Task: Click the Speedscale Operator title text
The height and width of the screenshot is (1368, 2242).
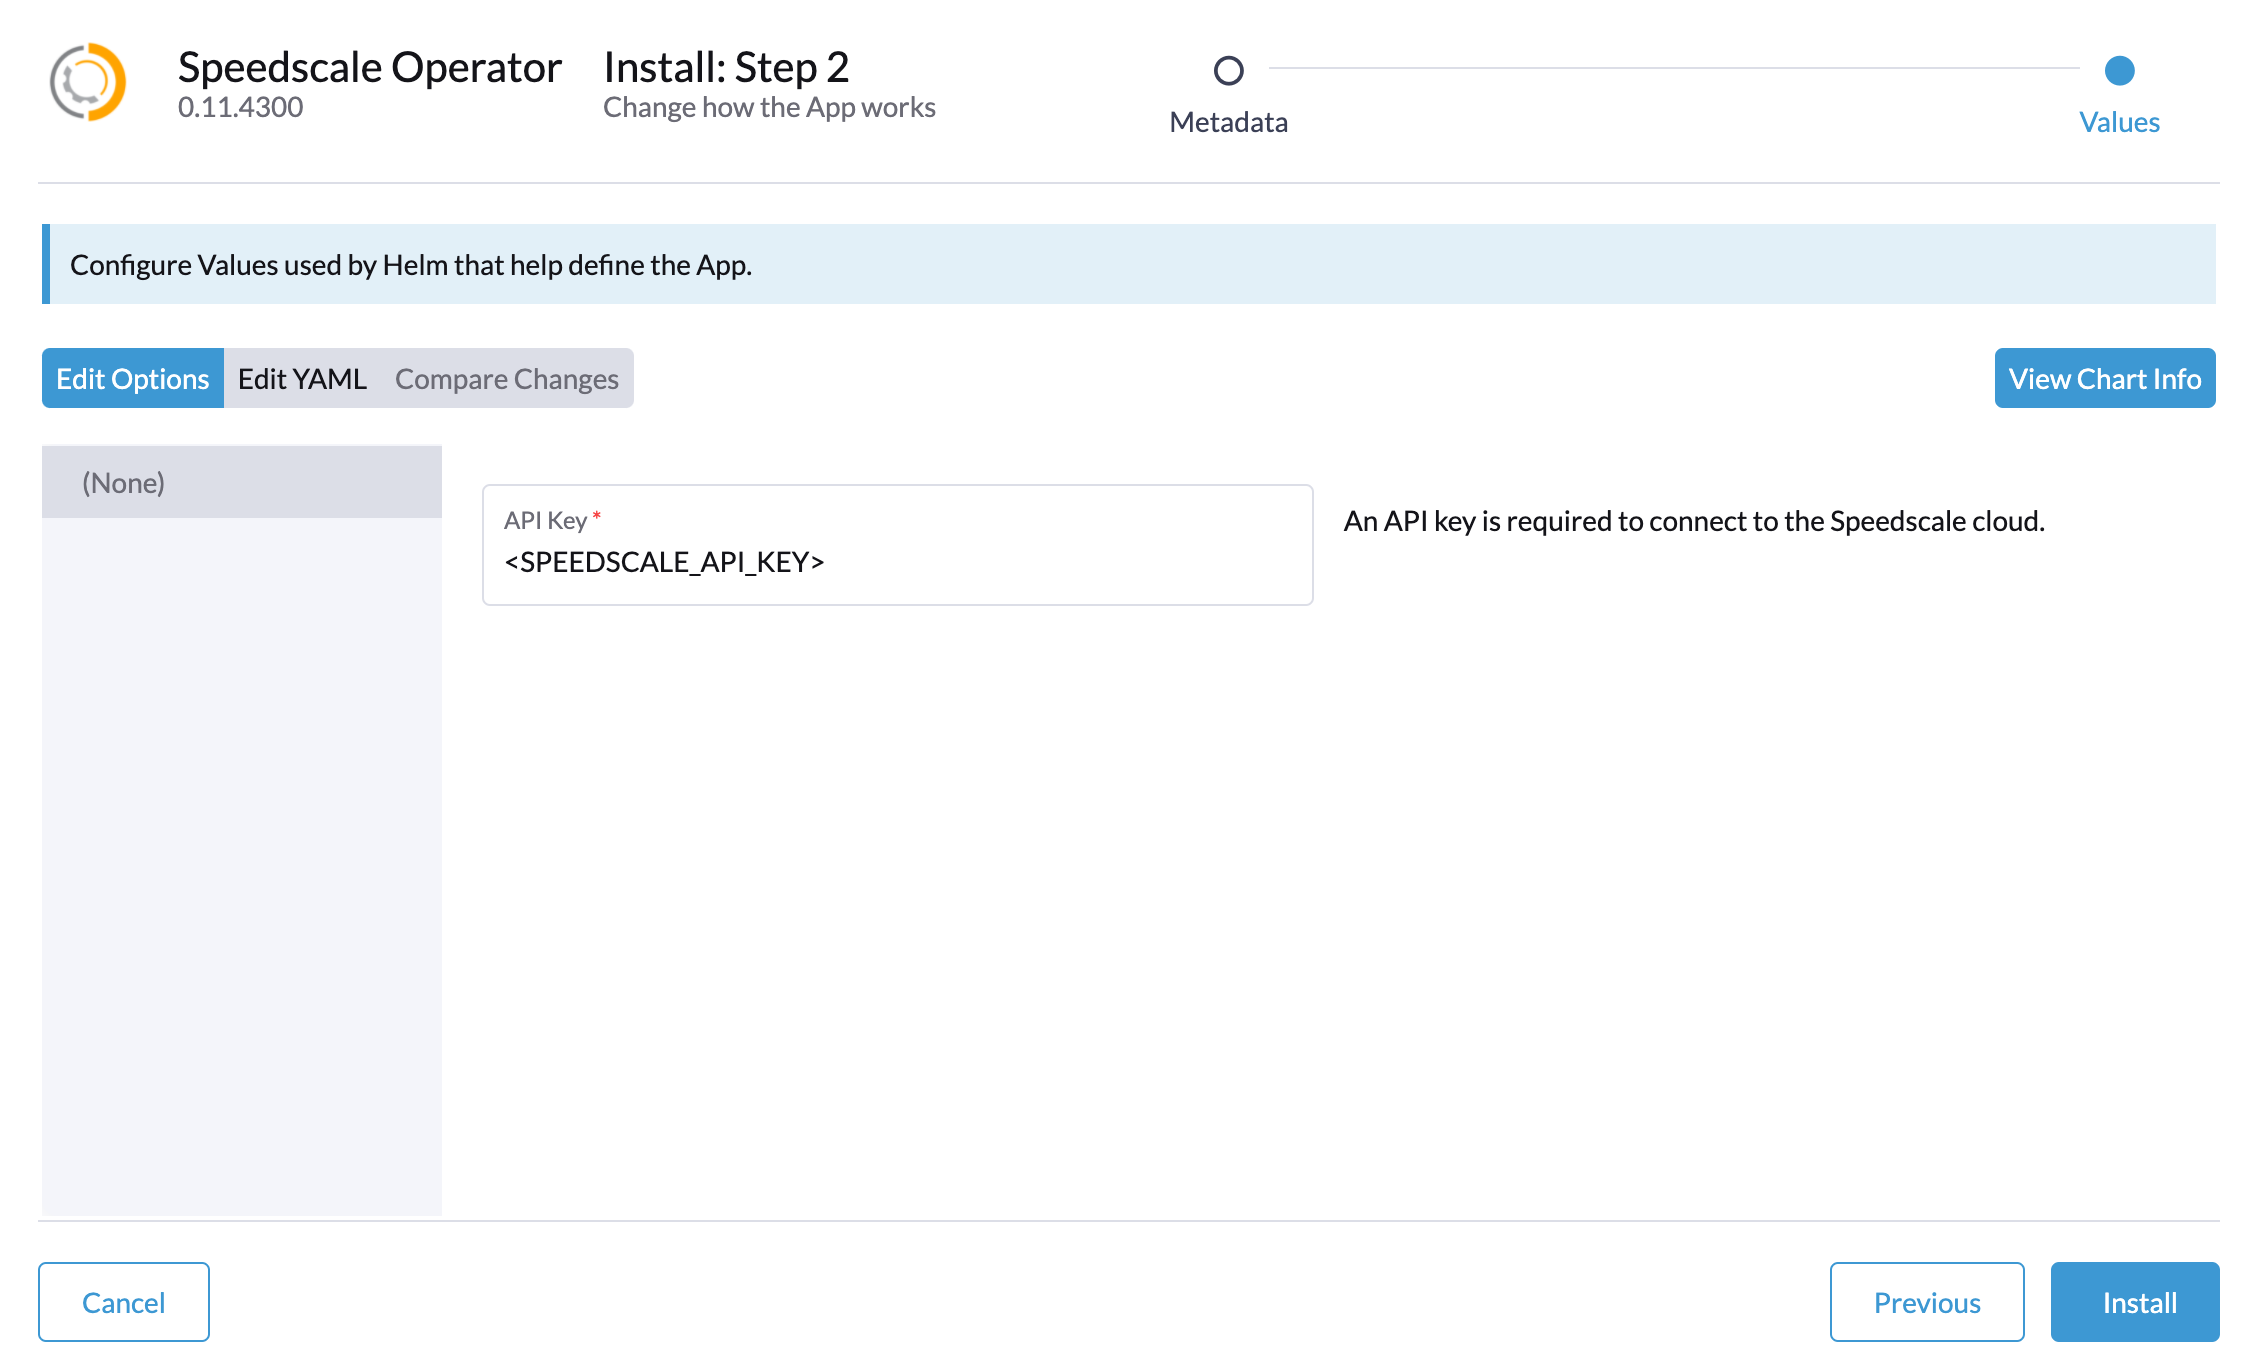Action: [370, 67]
